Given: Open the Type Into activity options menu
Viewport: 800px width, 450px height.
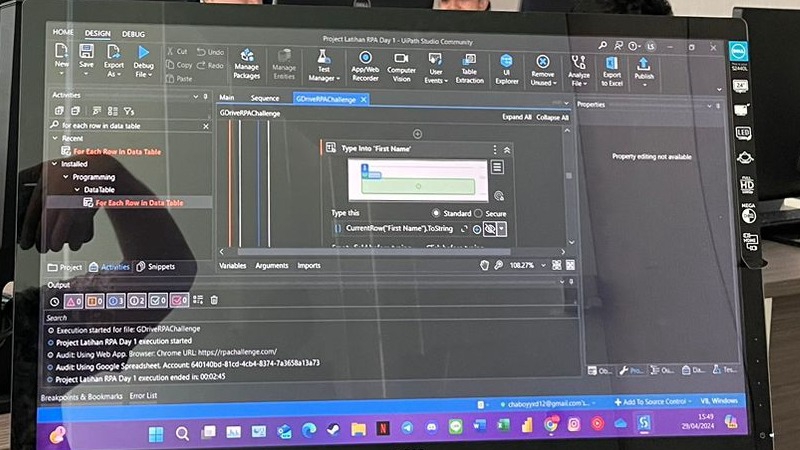Looking at the screenshot, I should pyautogui.click(x=494, y=149).
